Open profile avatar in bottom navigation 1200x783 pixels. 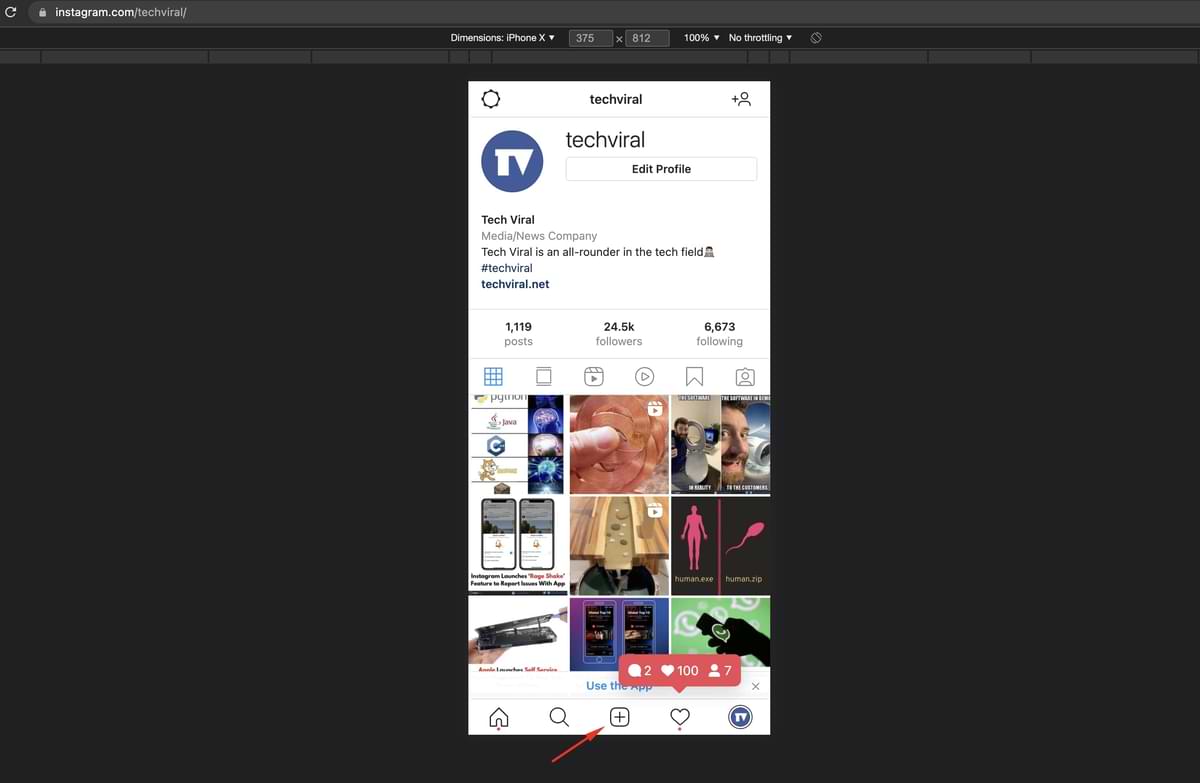740,717
